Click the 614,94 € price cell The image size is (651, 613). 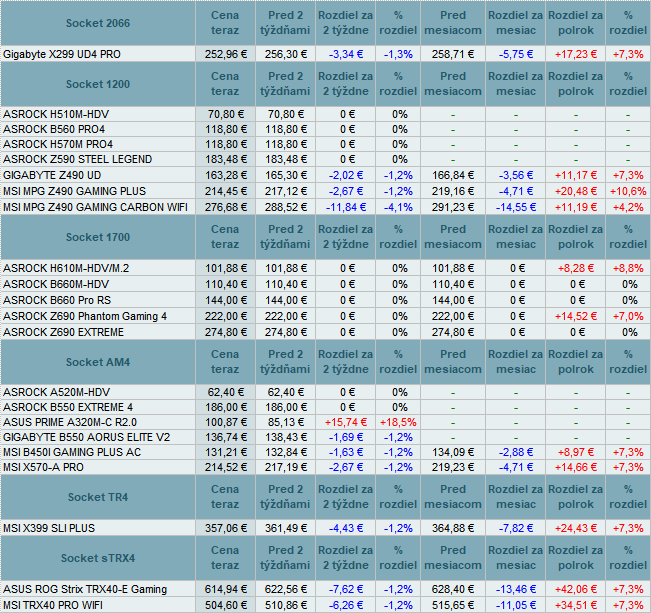pyautogui.click(x=225, y=589)
